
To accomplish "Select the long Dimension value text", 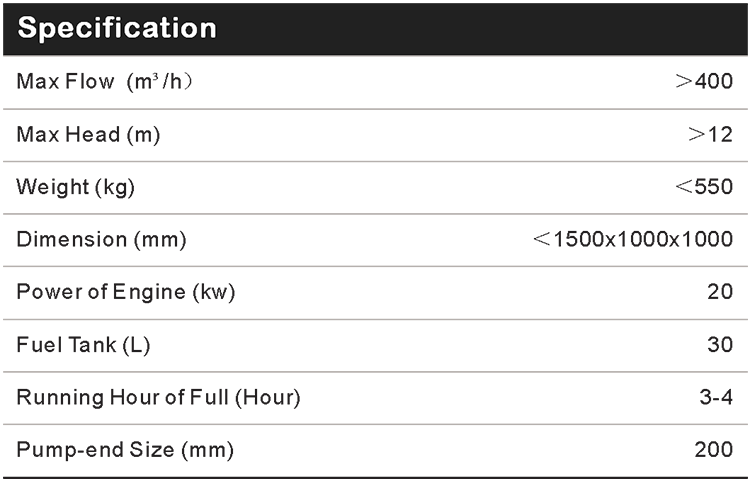I will (x=629, y=239).
